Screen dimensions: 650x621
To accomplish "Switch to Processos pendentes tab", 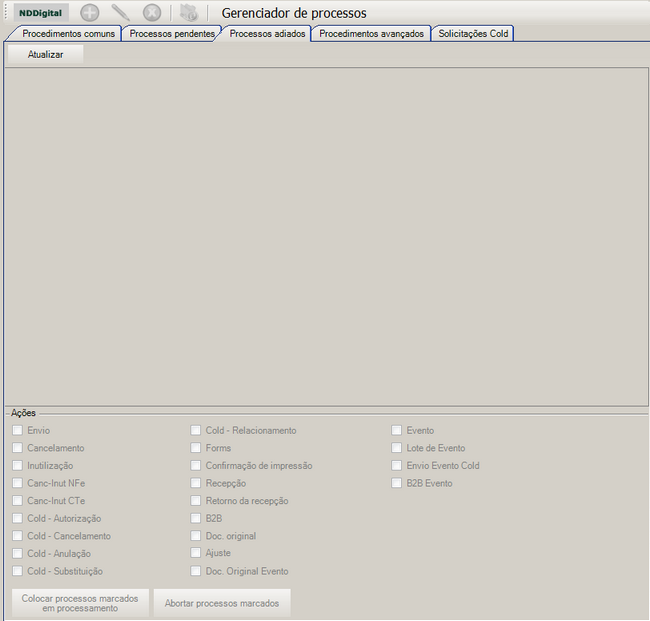I will (172, 33).
